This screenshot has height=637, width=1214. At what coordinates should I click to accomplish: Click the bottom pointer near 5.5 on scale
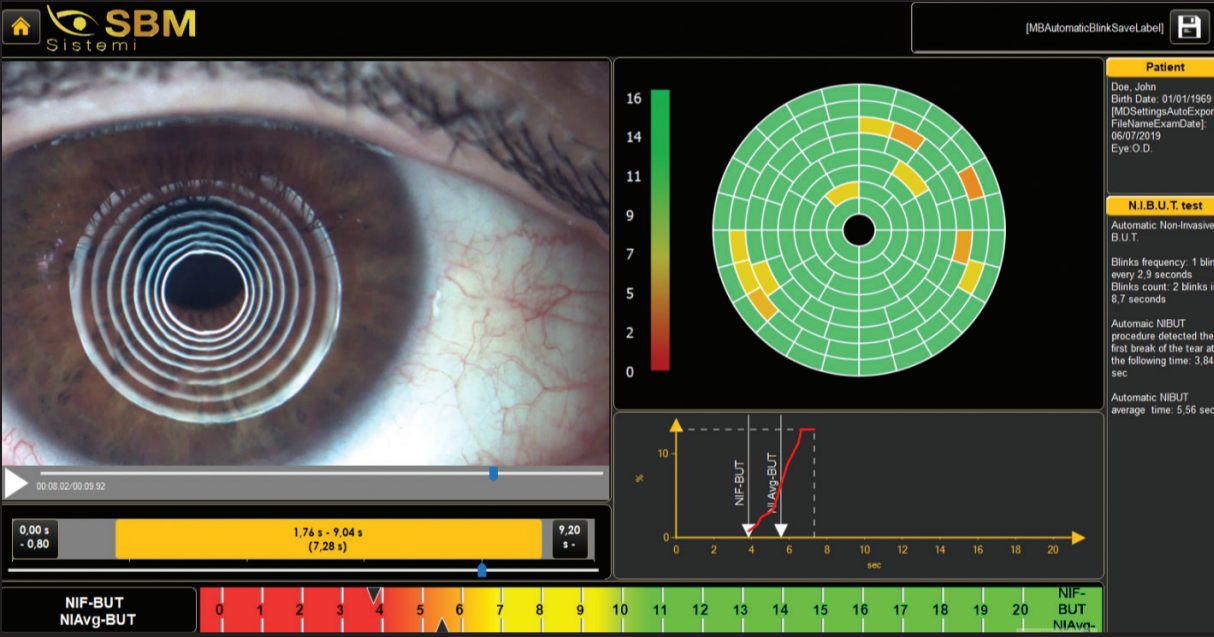click(441, 626)
